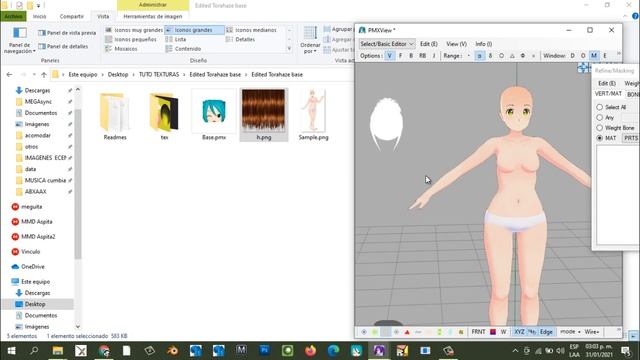Click the PRTS button in masking panel
This screenshot has width=640, height=360.
click(x=631, y=138)
